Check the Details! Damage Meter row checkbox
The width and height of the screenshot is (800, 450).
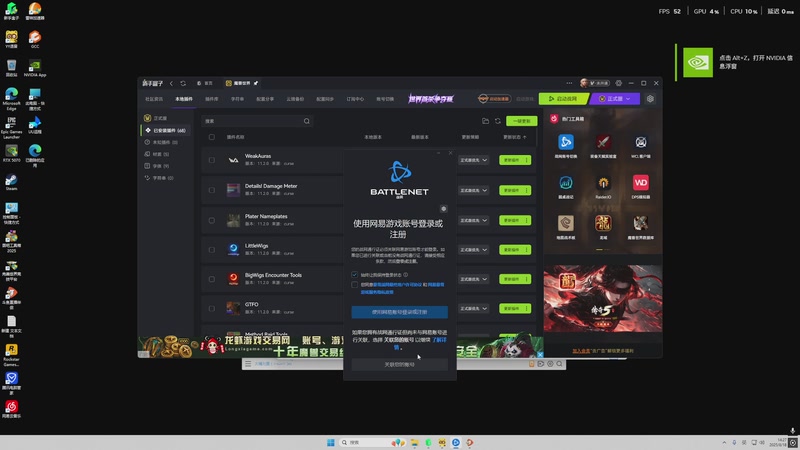(x=212, y=190)
